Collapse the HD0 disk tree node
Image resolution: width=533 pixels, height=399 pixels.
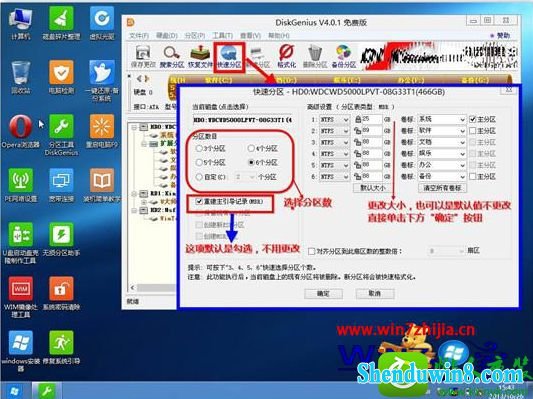pyautogui.click(x=135, y=127)
